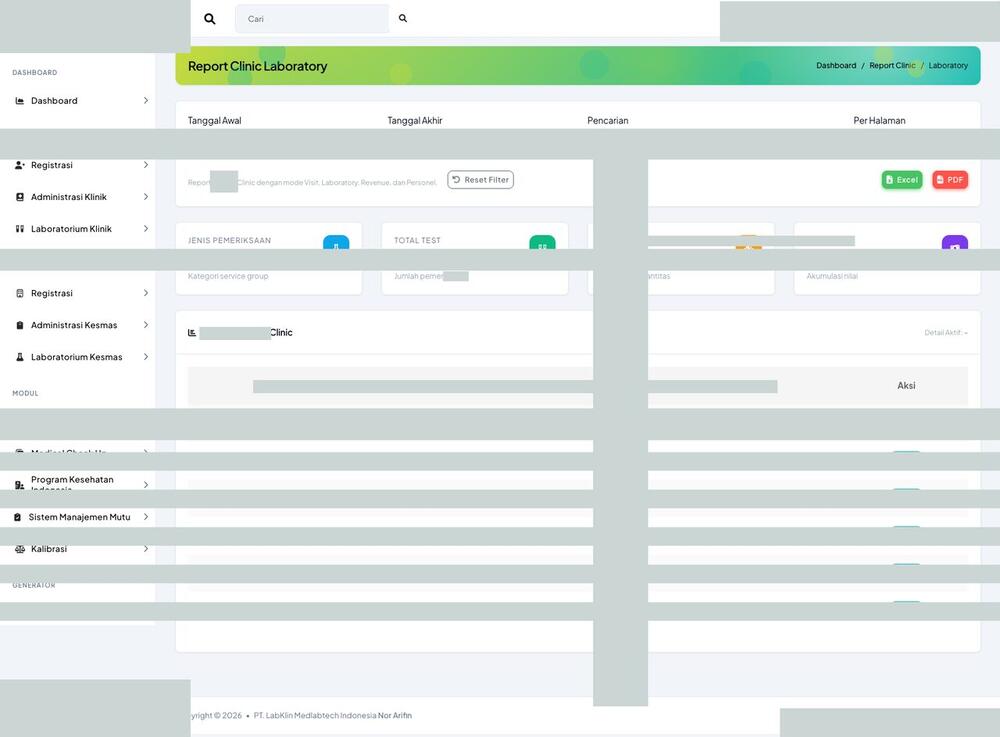Click the Sistem Manajemen Mutu icon

(17, 517)
